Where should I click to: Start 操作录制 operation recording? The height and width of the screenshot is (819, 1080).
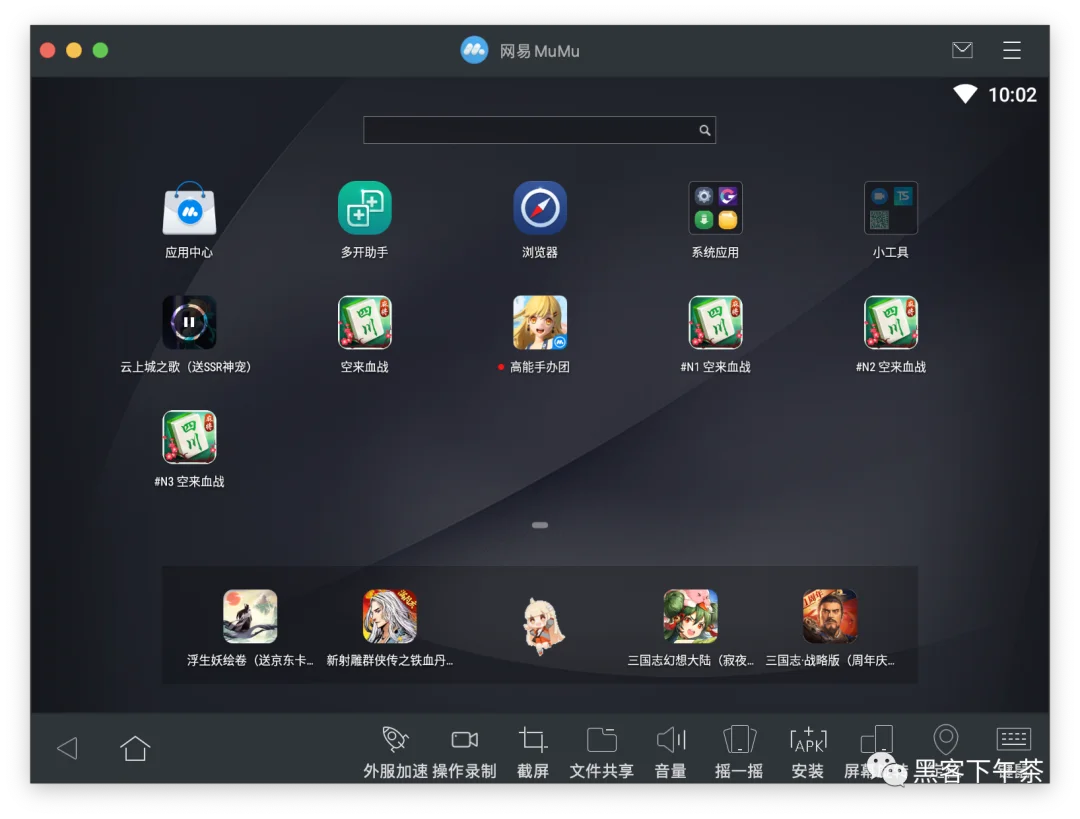[464, 751]
